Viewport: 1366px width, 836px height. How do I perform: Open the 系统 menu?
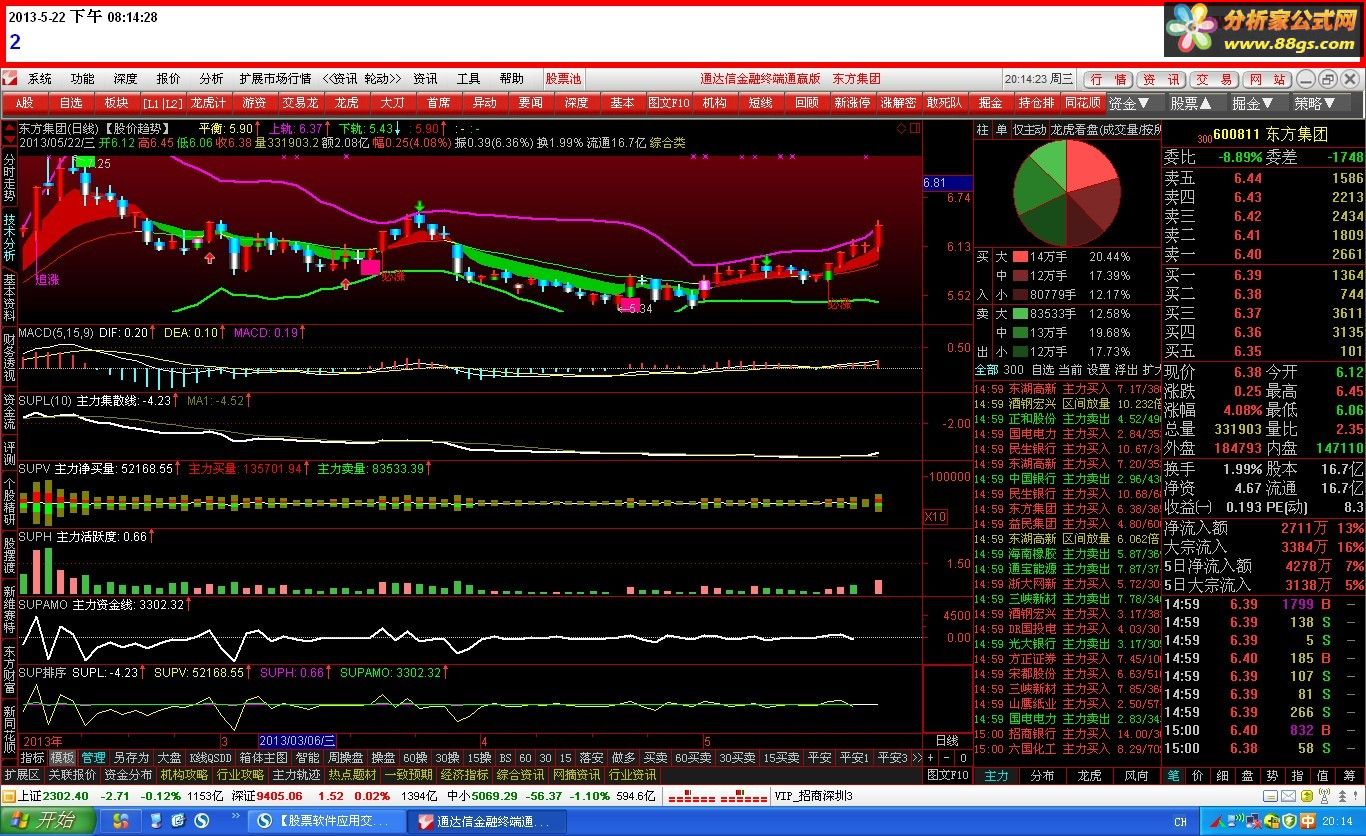(40, 78)
